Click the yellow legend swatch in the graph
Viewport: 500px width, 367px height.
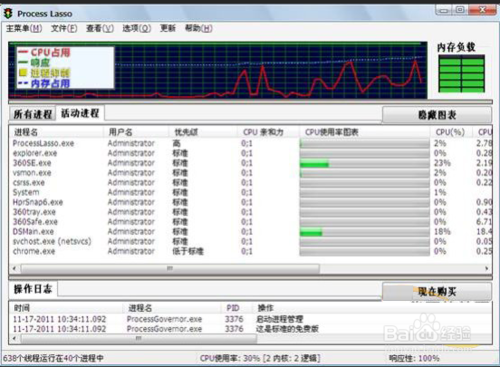pyautogui.click(x=23, y=72)
